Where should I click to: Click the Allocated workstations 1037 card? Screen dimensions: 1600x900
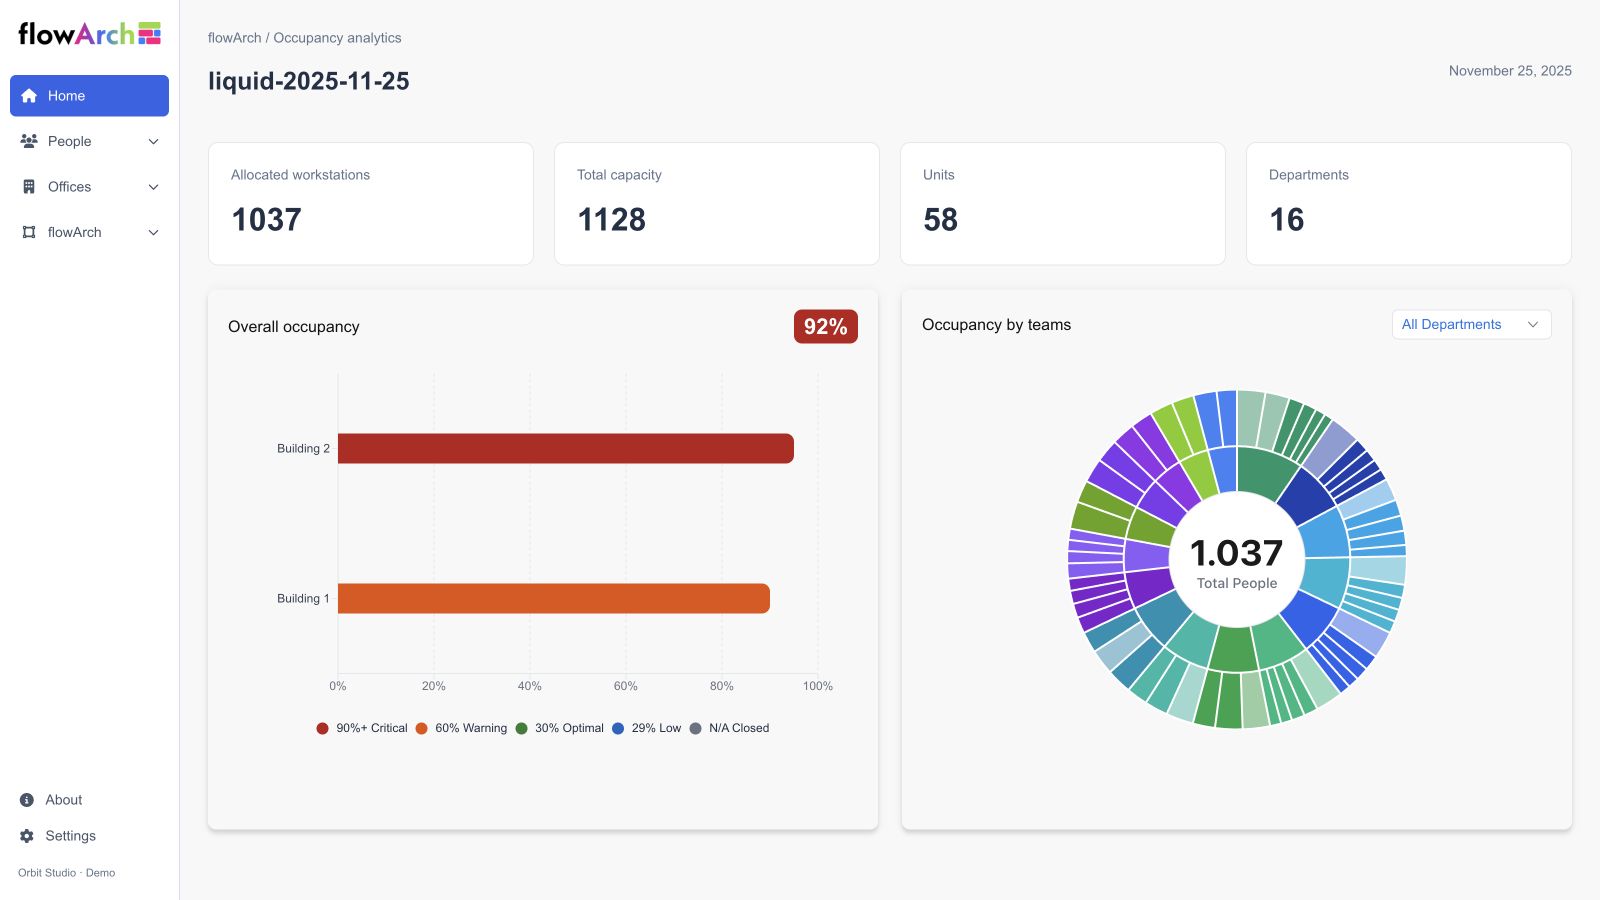coord(371,204)
